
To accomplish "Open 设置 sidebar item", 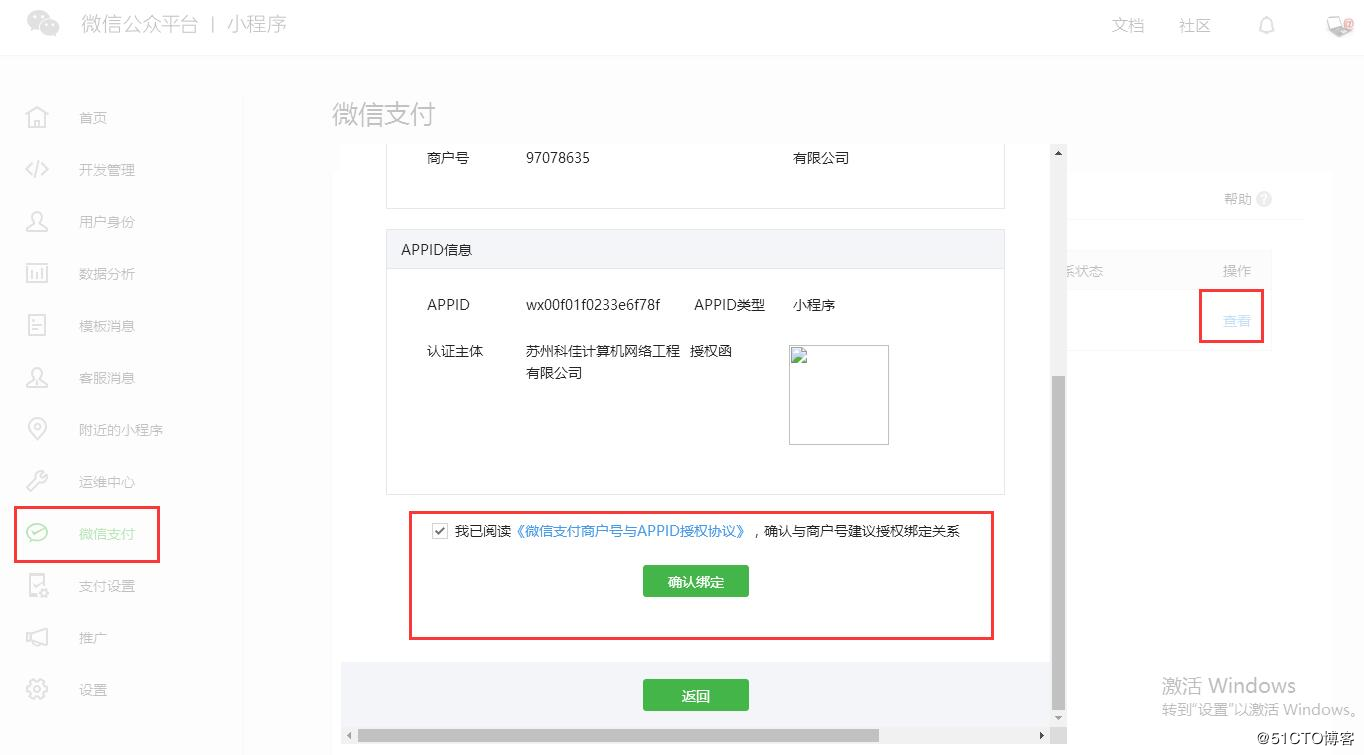I will pos(93,690).
